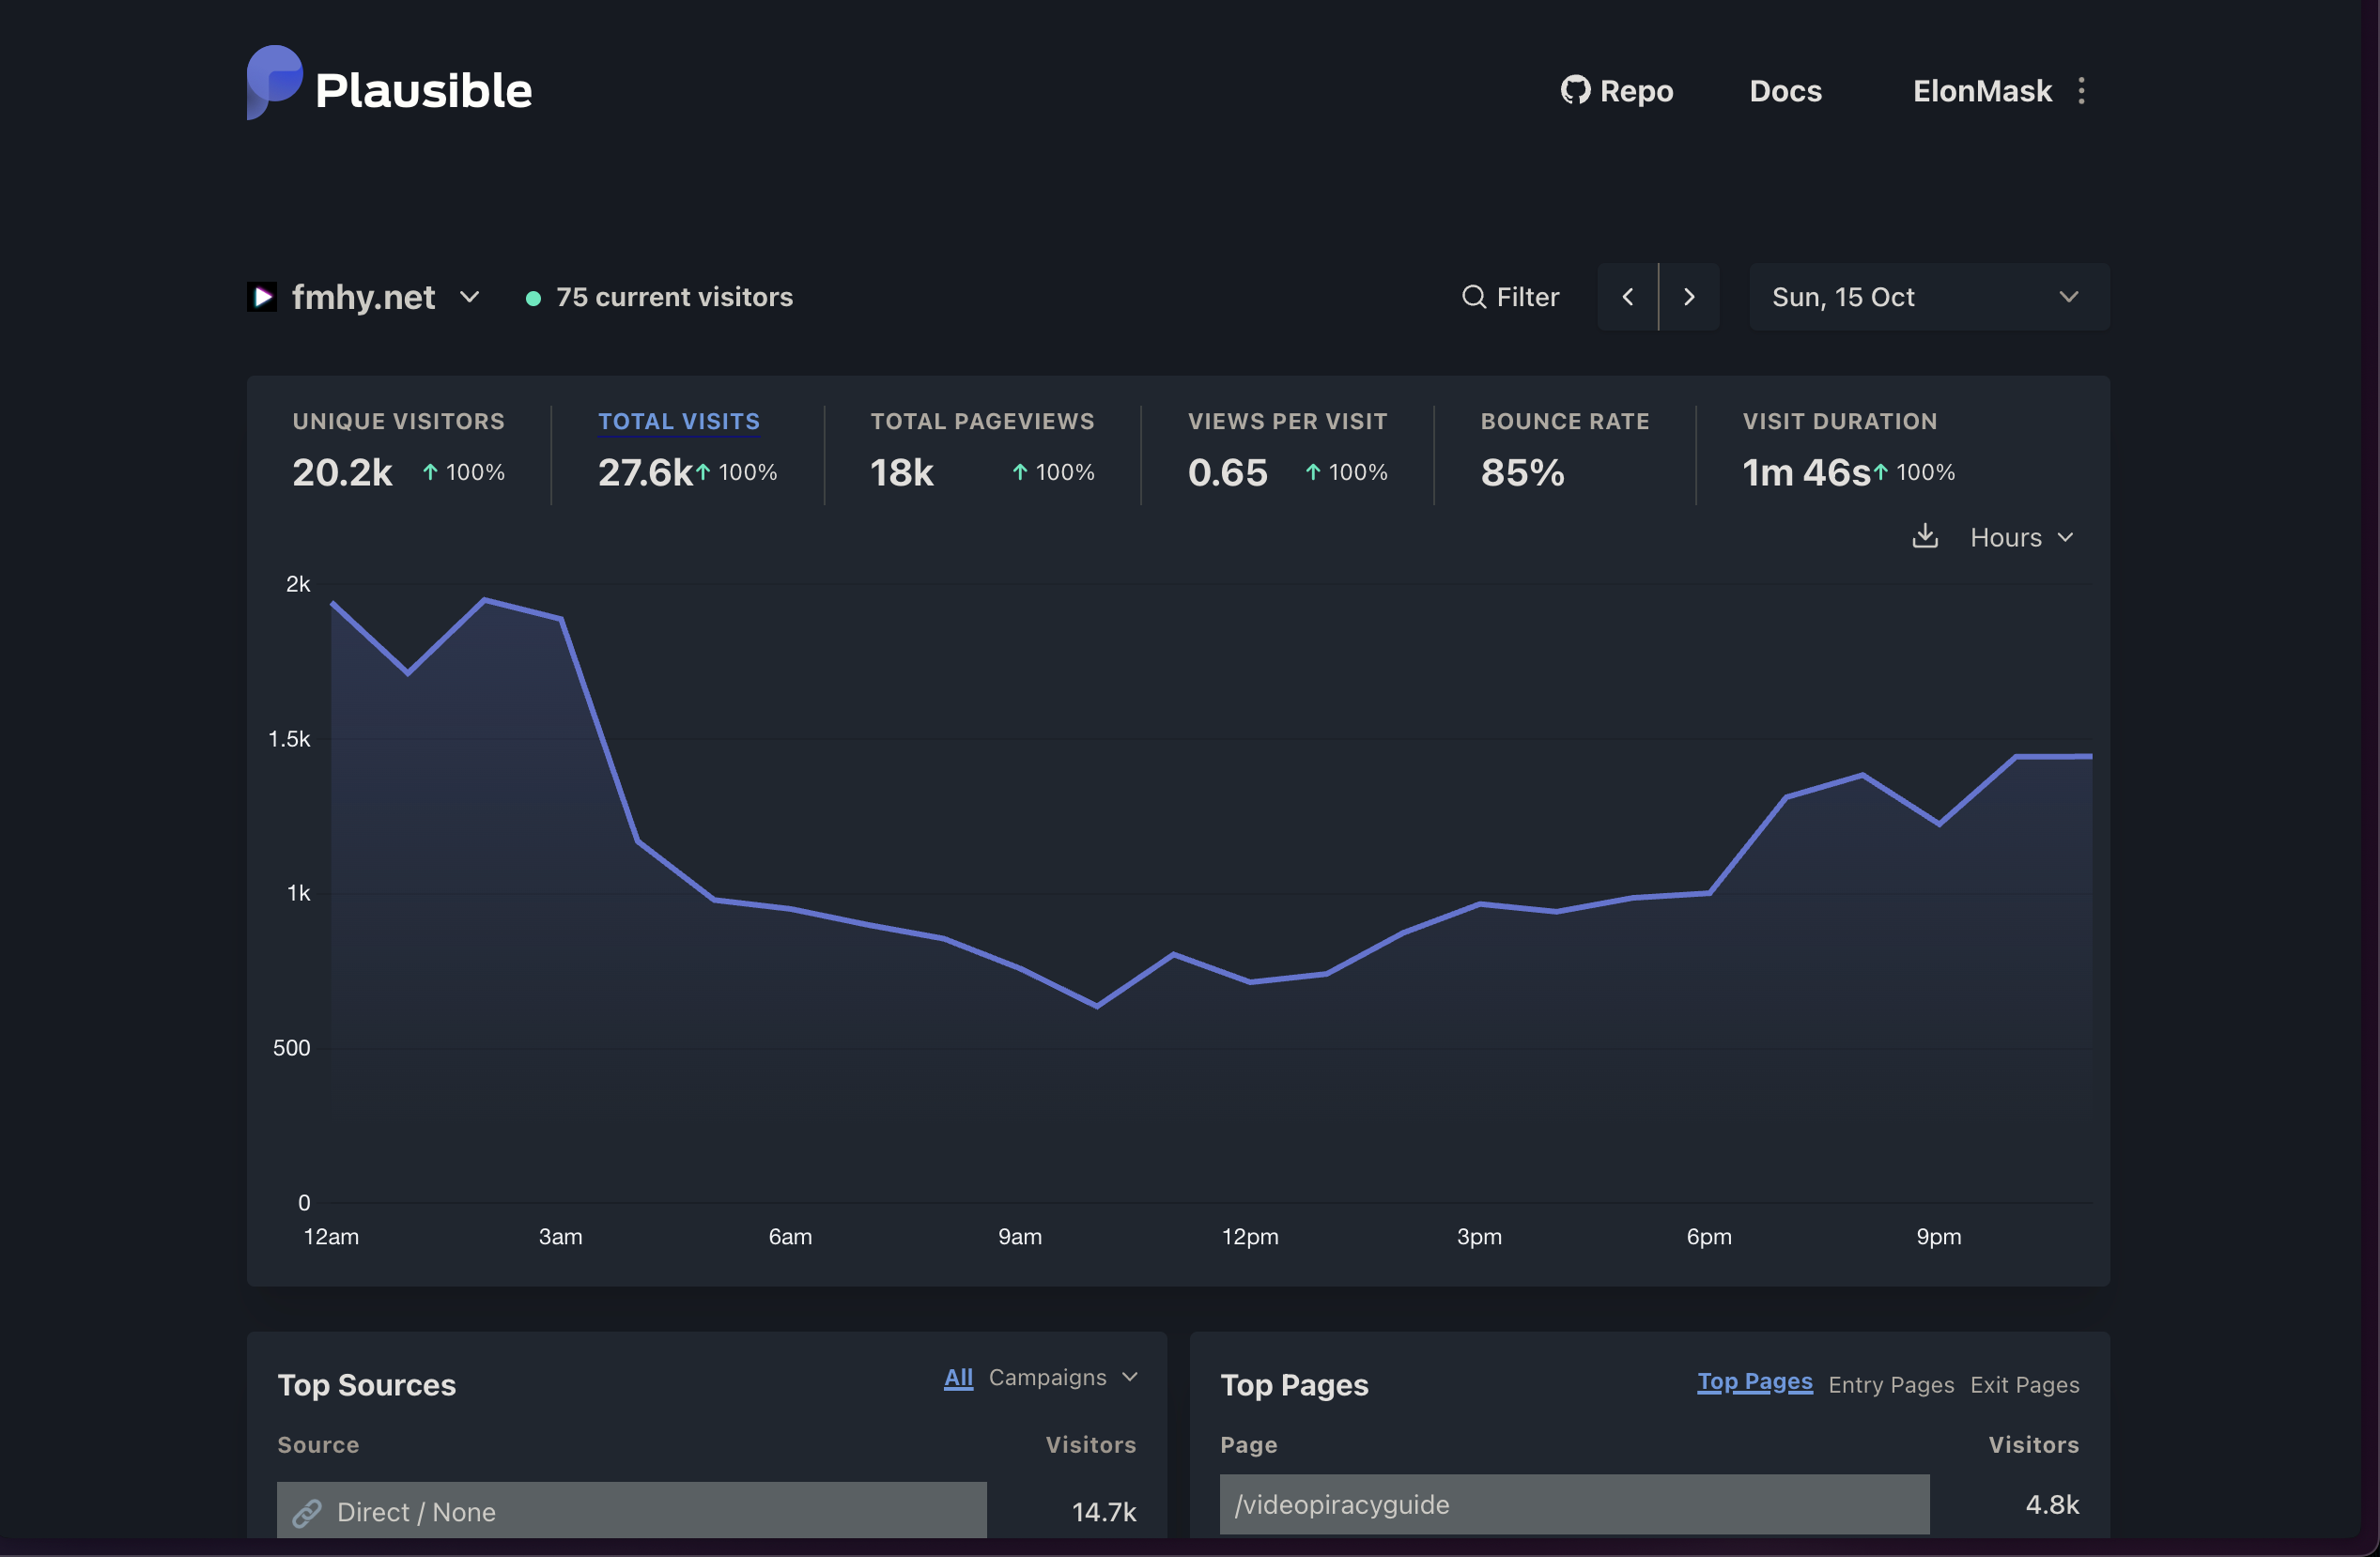Screen dimensions: 2380x1557
Task: Open the three-dot user menu
Action: 2081,91
